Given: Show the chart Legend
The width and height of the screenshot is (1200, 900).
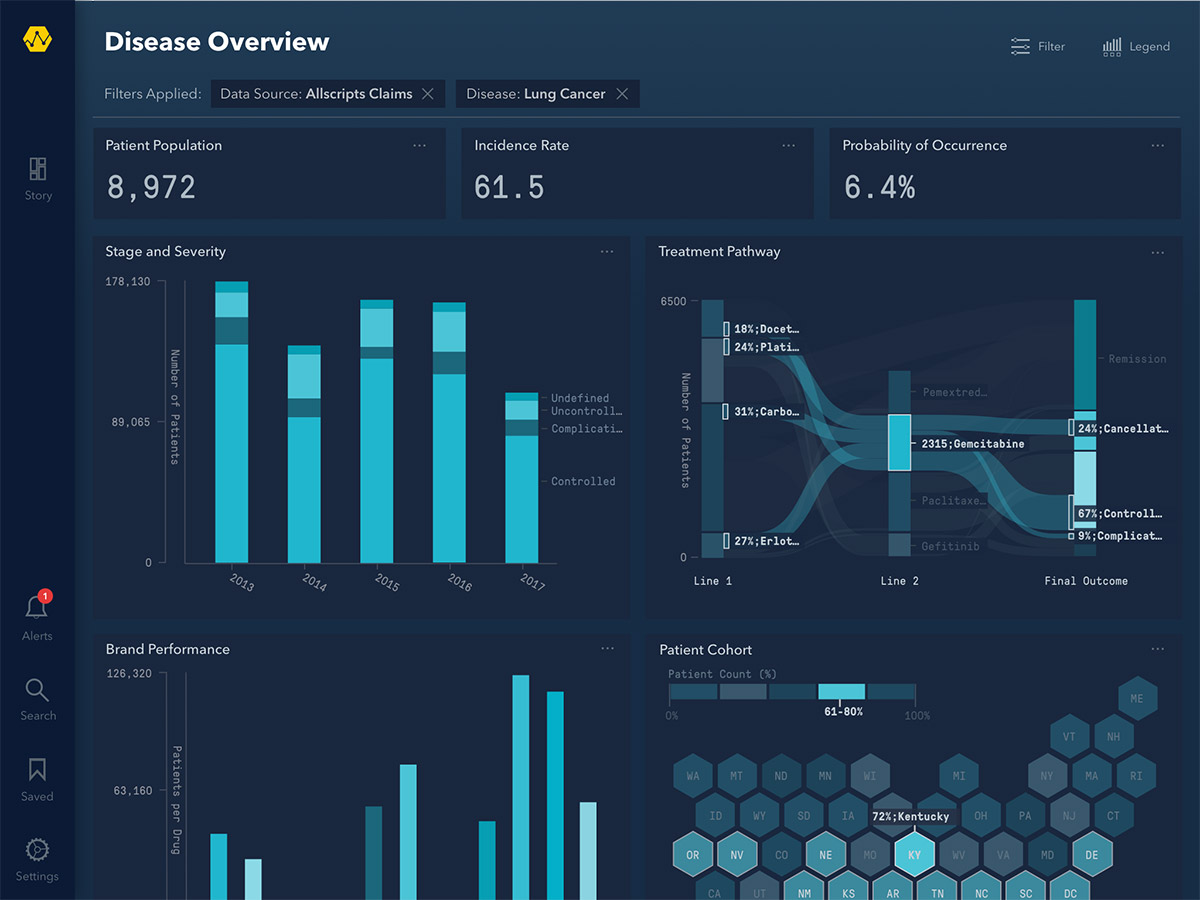Looking at the screenshot, I should point(1136,47).
